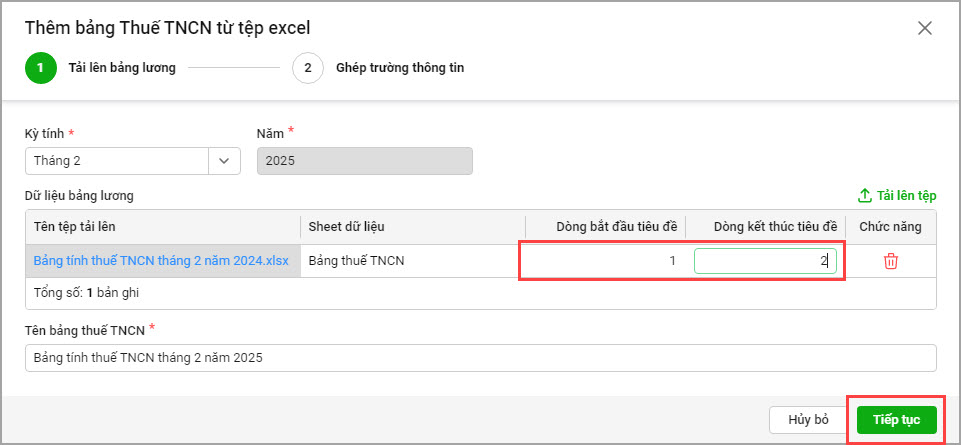Open the uploaded xlsx file link
The width and height of the screenshot is (961, 445).
pos(161,261)
